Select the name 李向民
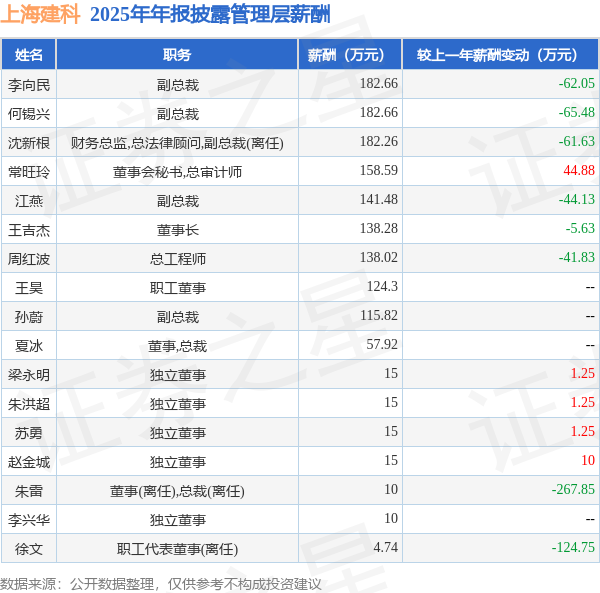This screenshot has height=593, width=600. click(29, 85)
